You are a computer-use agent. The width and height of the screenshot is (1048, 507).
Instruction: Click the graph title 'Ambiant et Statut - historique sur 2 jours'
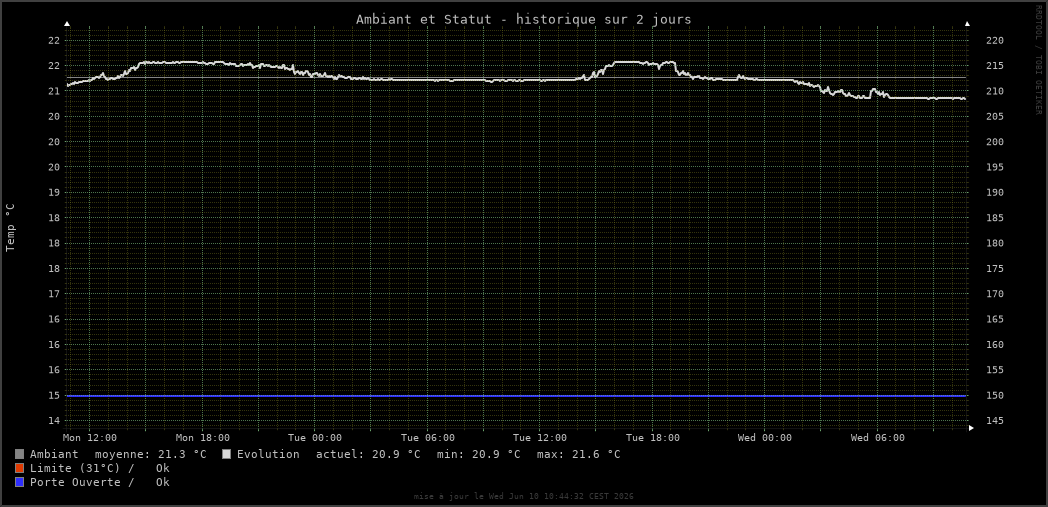pyautogui.click(x=523, y=19)
